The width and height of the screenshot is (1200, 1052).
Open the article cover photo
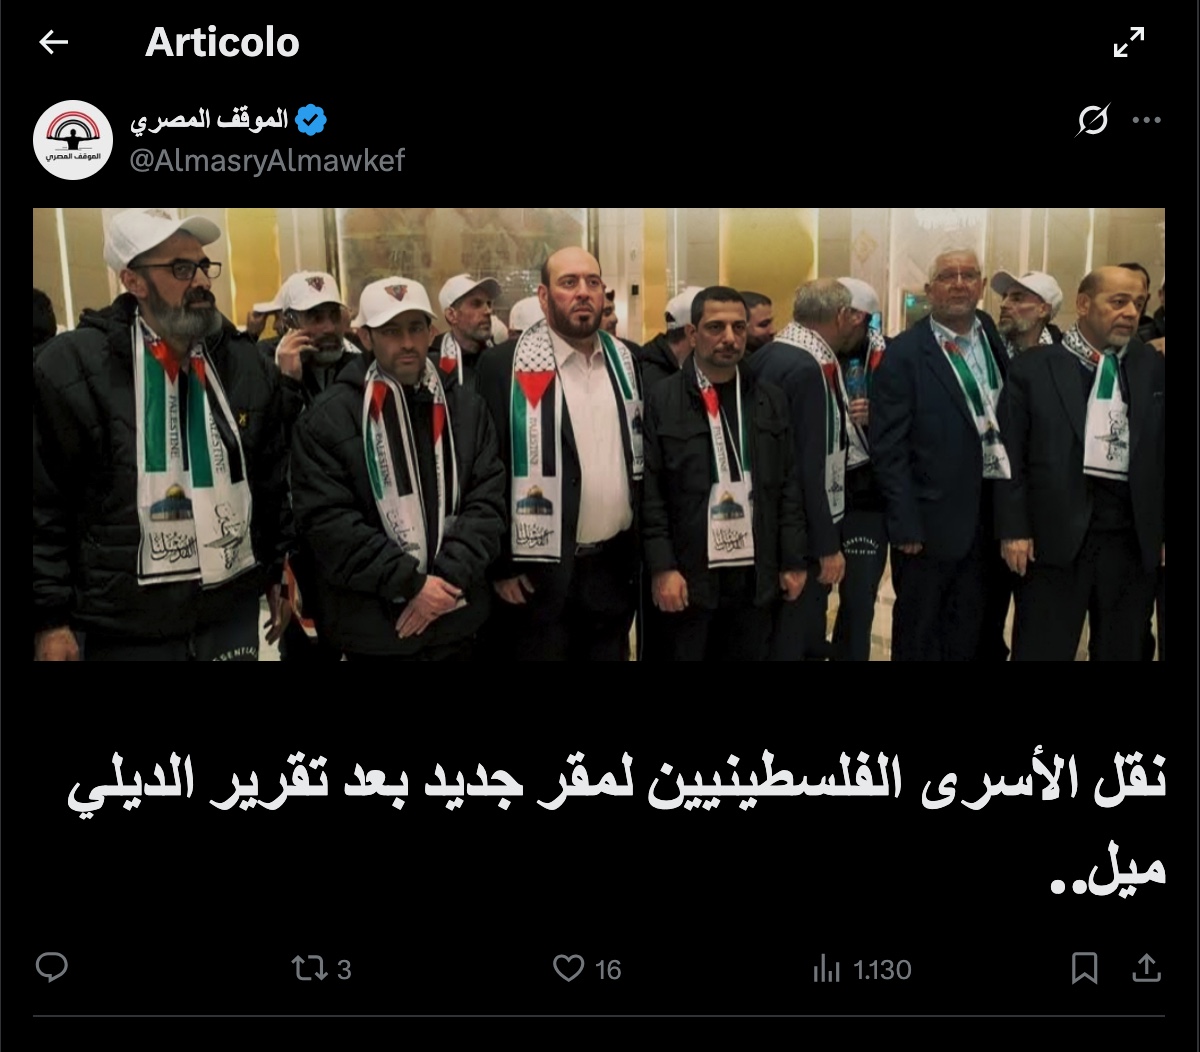click(599, 434)
